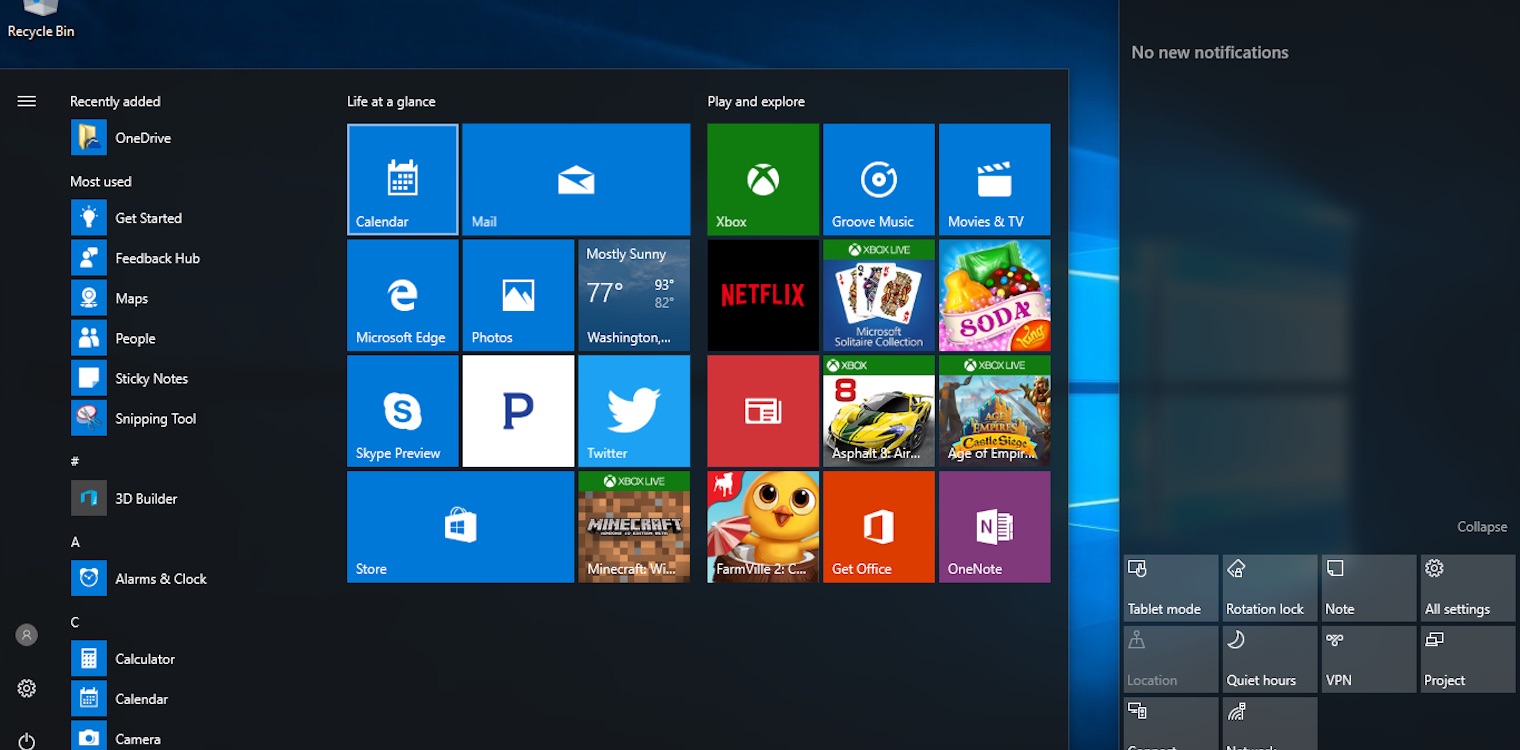This screenshot has height=750, width=1520.
Task: Jump via the # letter header
Action: (x=75, y=461)
